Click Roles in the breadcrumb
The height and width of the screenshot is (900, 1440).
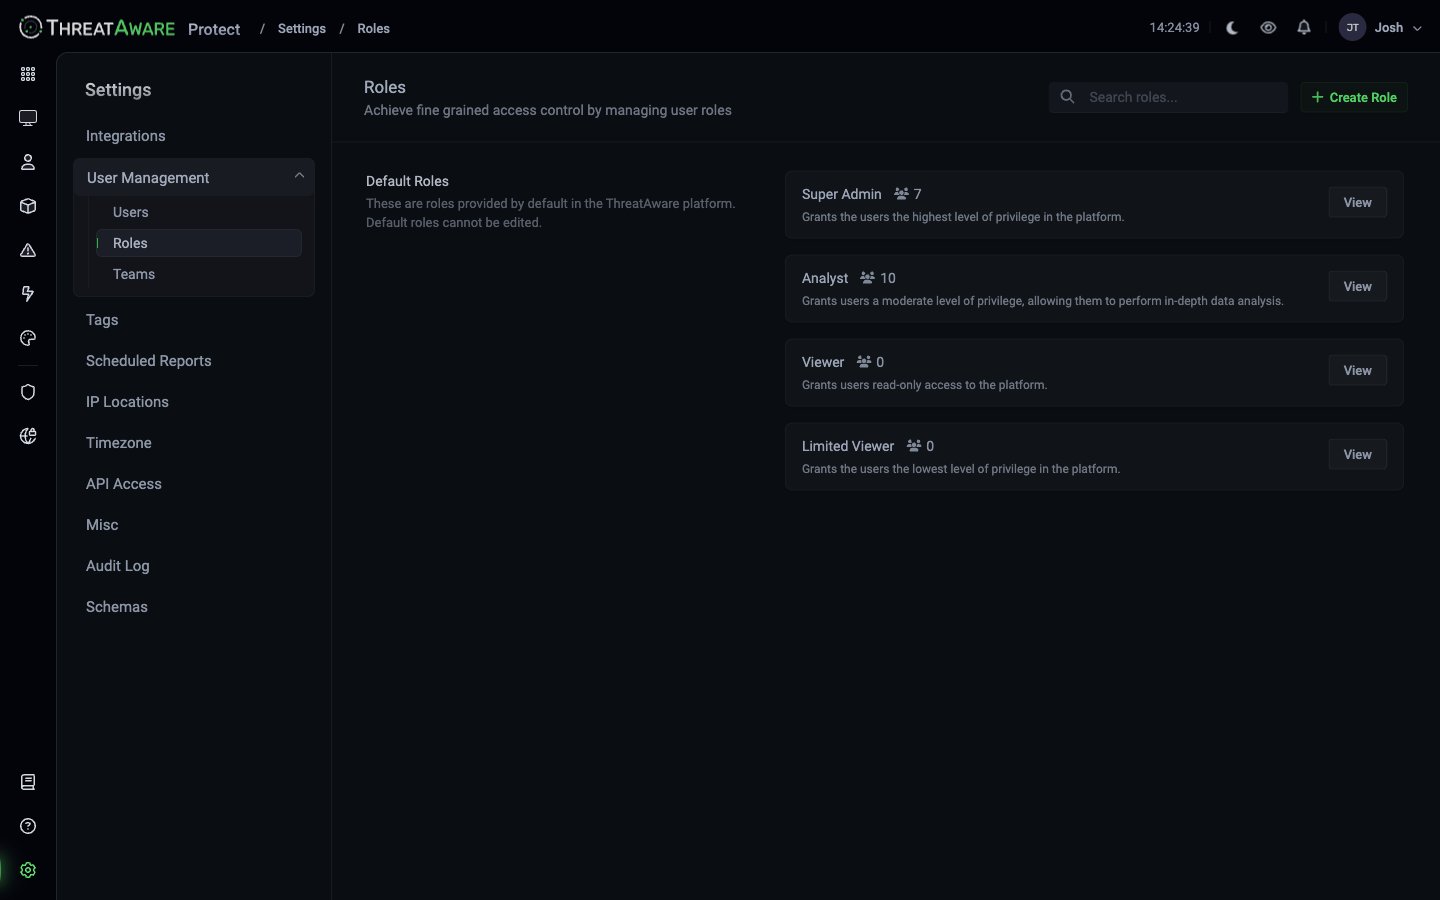point(374,28)
